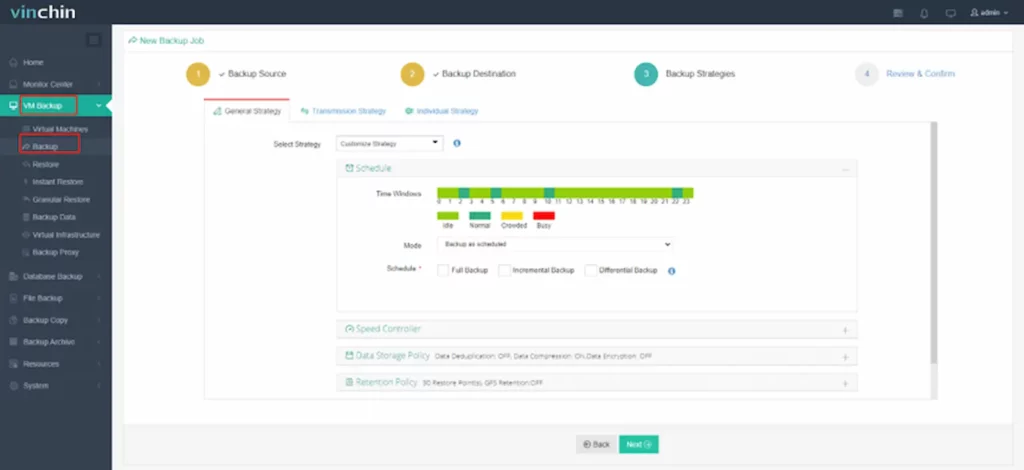Expand the Speed Controller section

597,329
